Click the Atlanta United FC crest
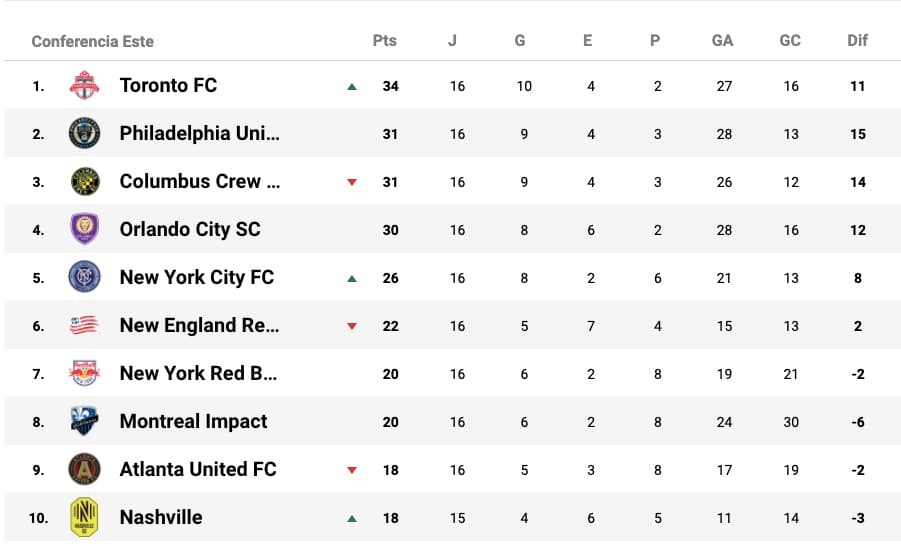Image resolution: width=901 pixels, height=548 pixels. pyautogui.click(x=84, y=470)
